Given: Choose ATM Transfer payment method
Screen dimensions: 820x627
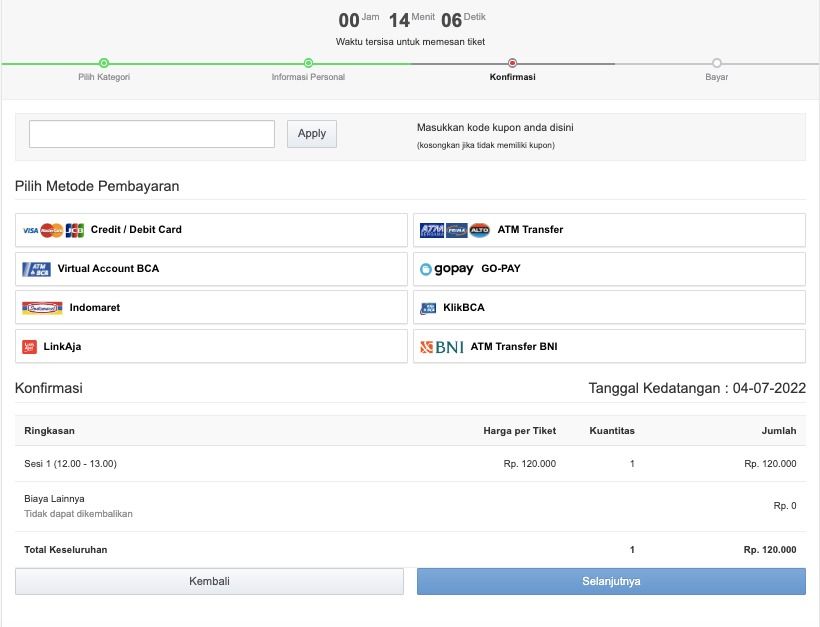Looking at the screenshot, I should tap(530, 230).
